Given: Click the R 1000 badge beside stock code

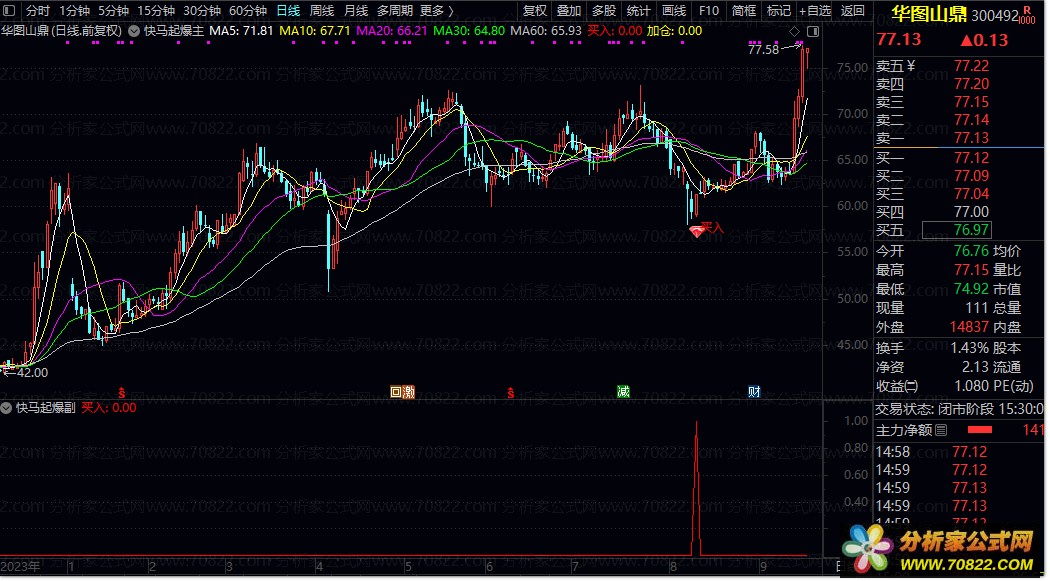Looking at the screenshot, I should (1027, 16).
